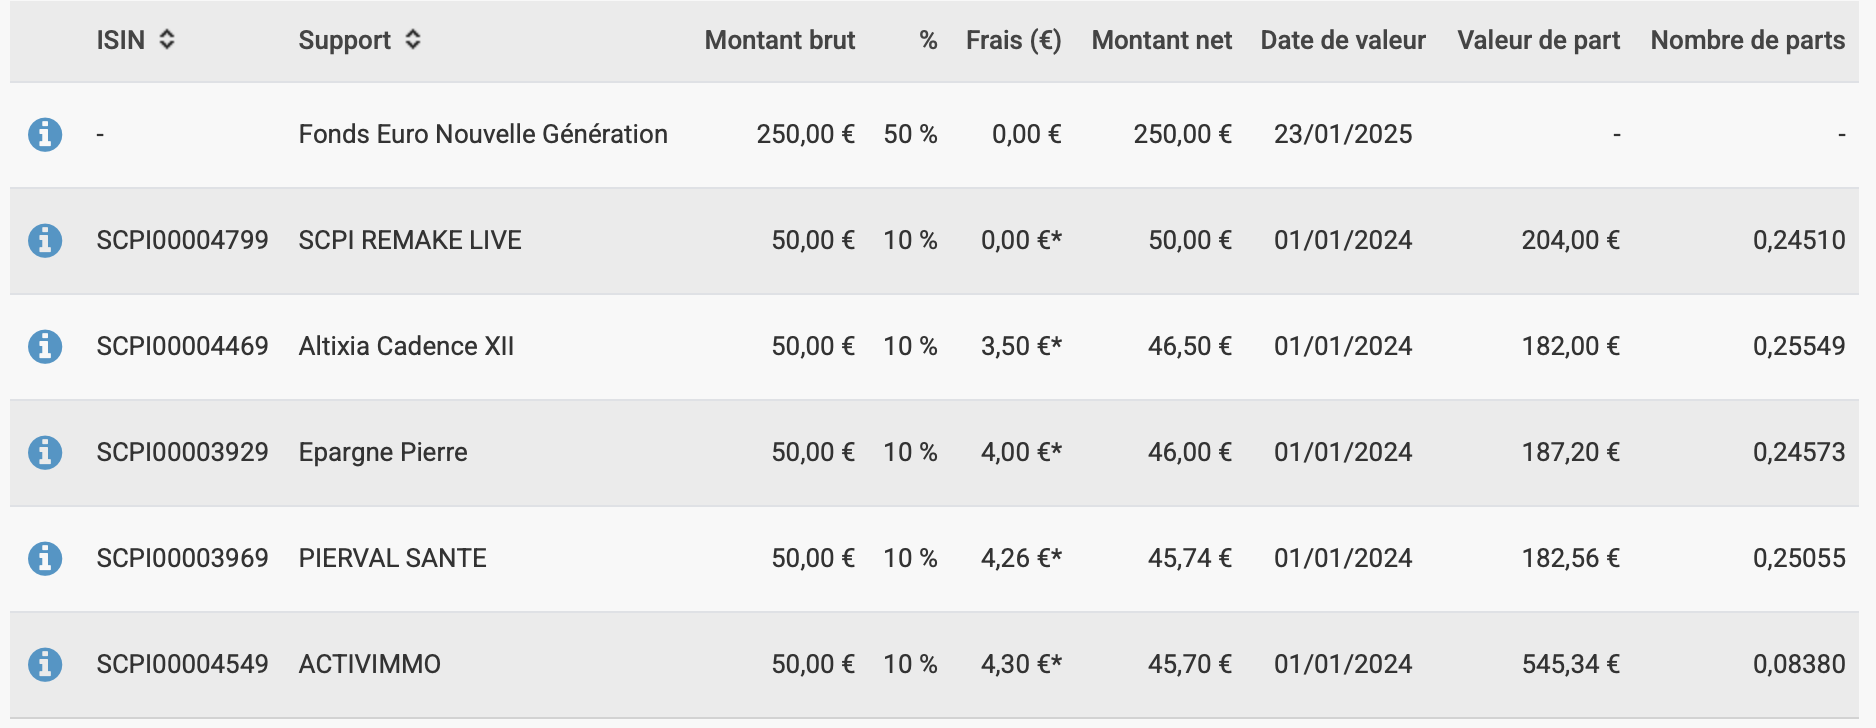Select the Montant brut column header
Screen dimensions: 1876x728
[779, 40]
